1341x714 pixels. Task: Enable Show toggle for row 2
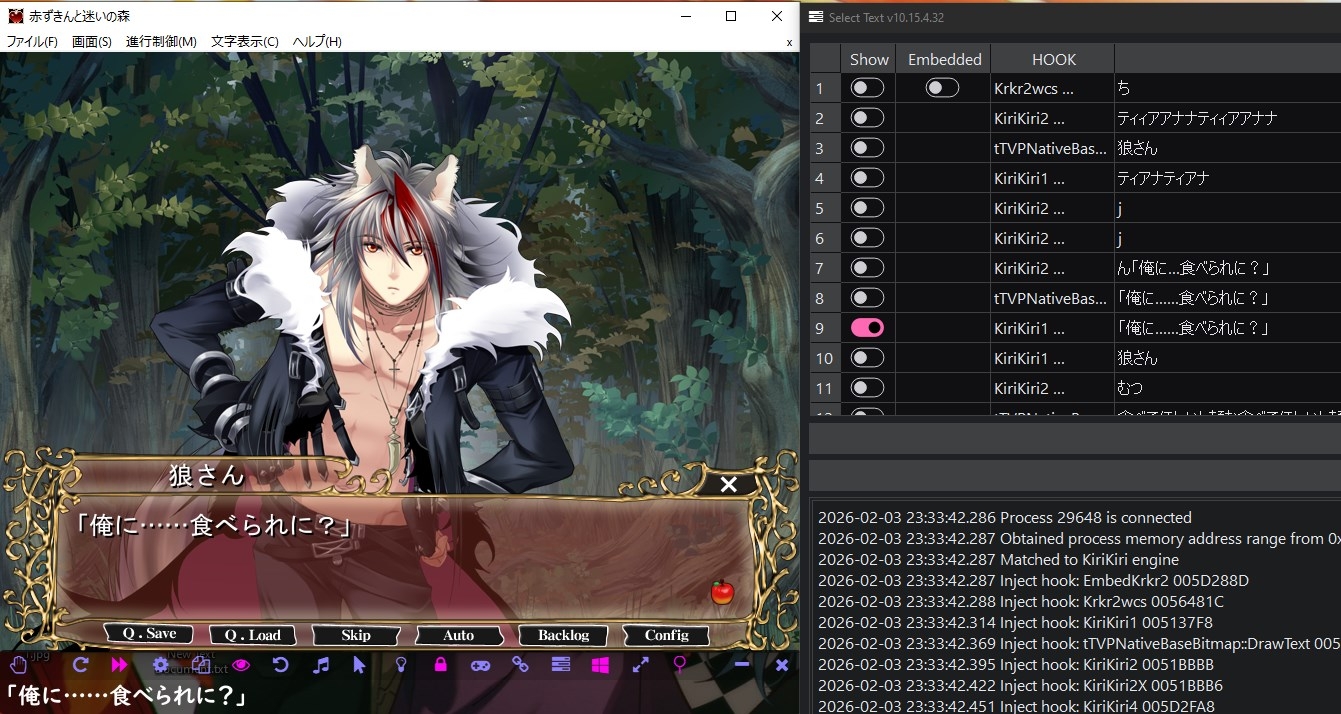point(867,118)
